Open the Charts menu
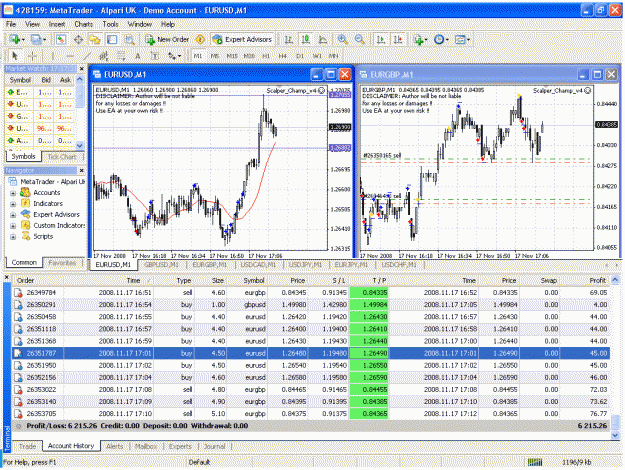Viewport: 625px width, 470px height. [x=84, y=24]
